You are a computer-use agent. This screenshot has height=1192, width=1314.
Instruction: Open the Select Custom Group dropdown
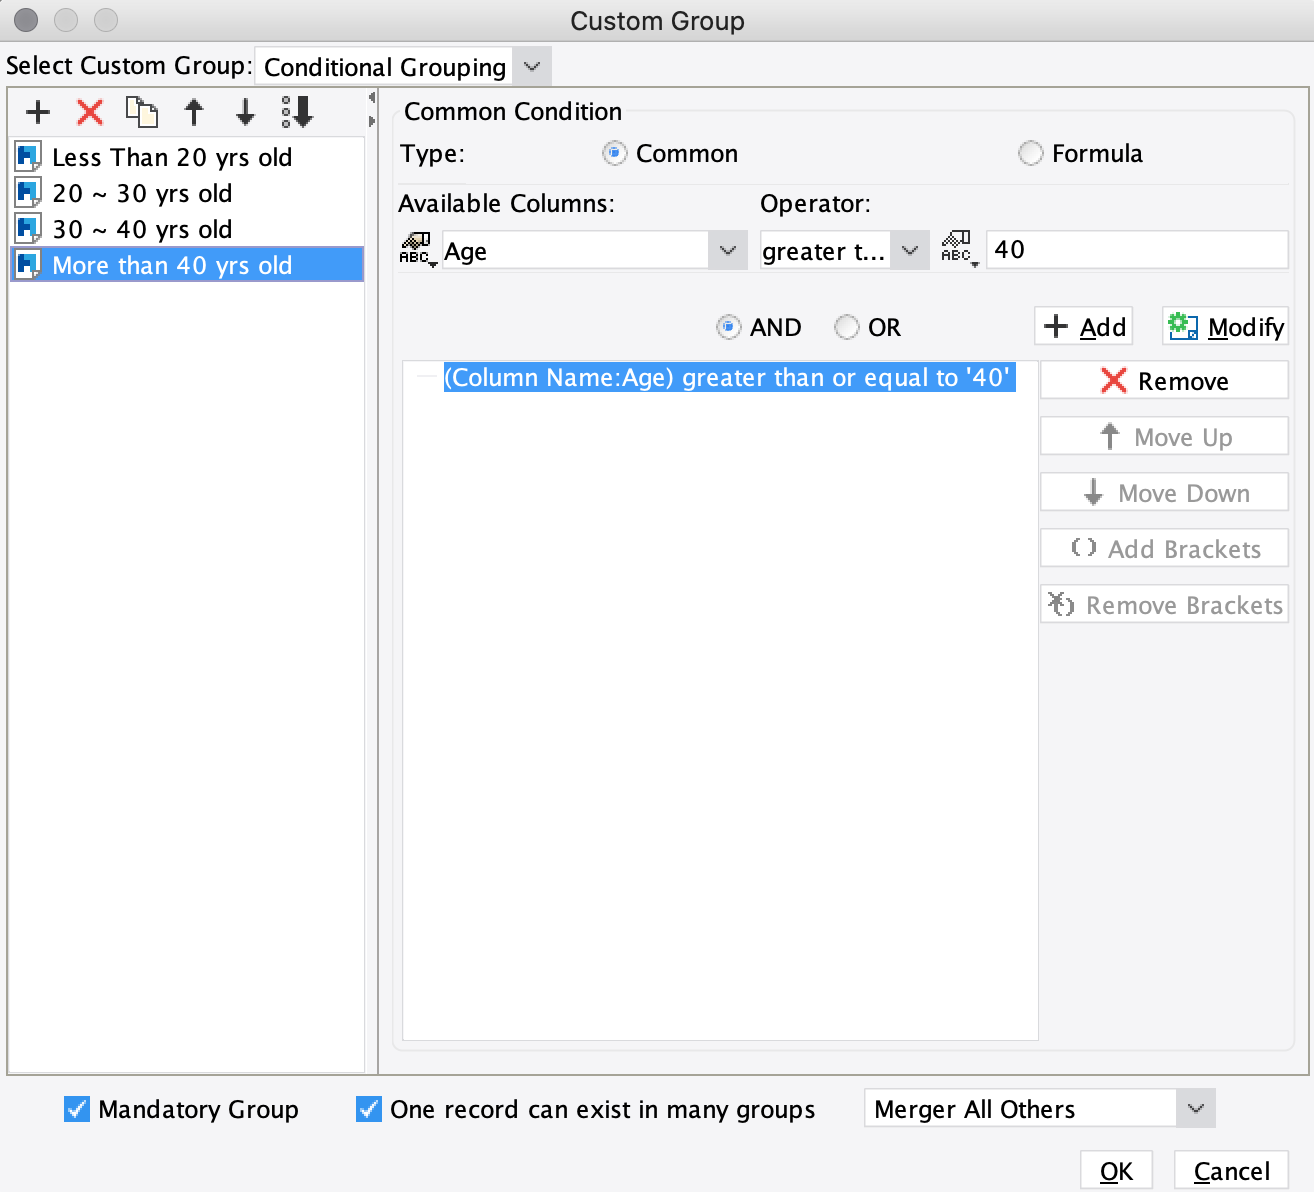click(x=531, y=66)
